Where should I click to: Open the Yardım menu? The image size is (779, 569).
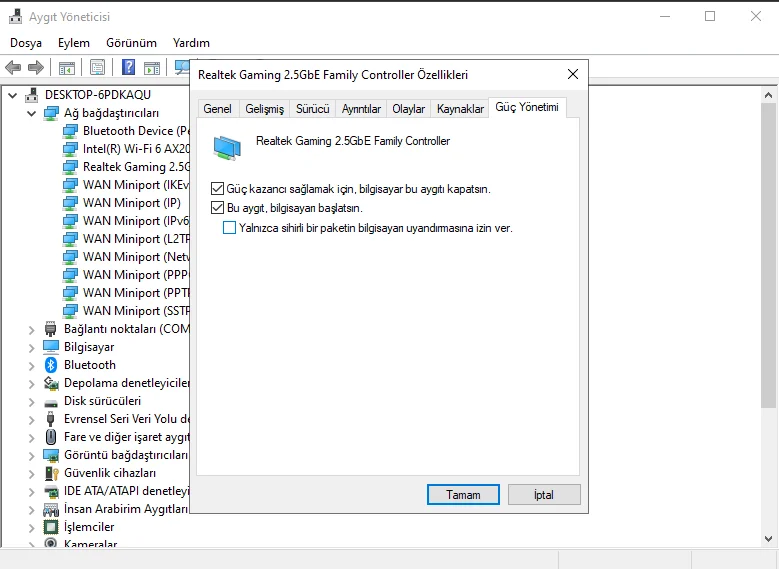click(191, 43)
